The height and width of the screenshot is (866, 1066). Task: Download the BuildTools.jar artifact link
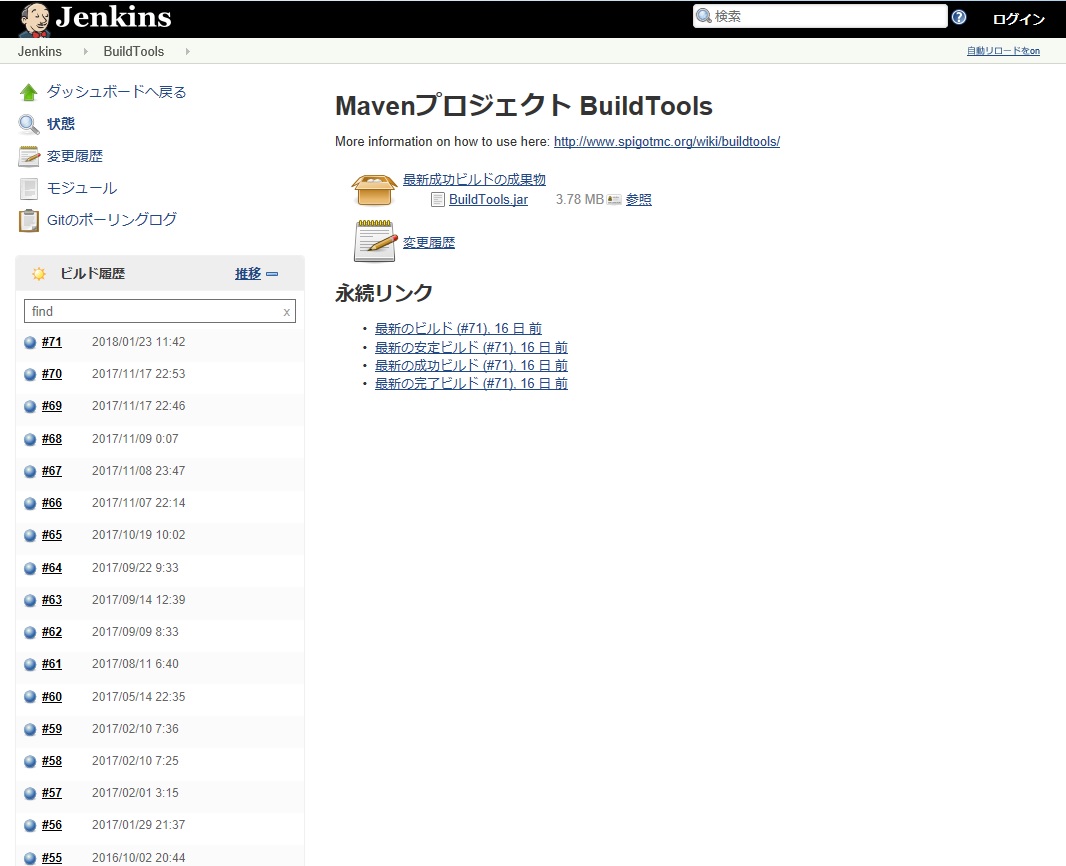tap(488, 200)
